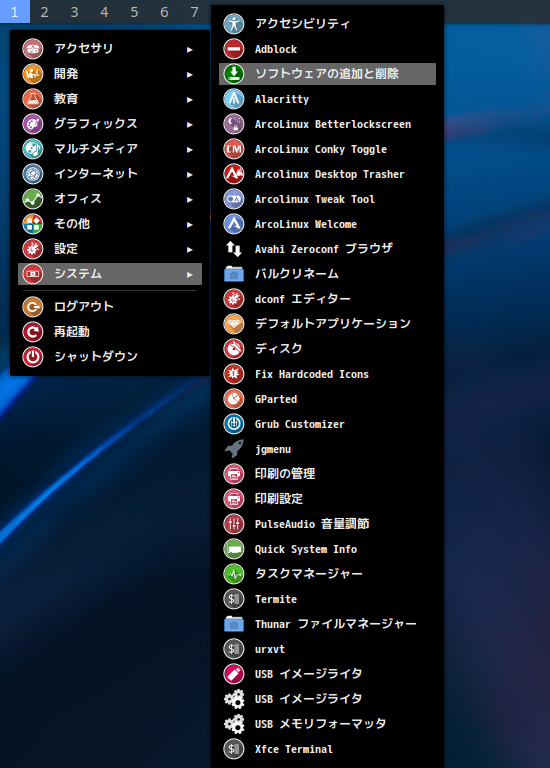Switch to workspace 6
The image size is (550, 768).
click(164, 11)
